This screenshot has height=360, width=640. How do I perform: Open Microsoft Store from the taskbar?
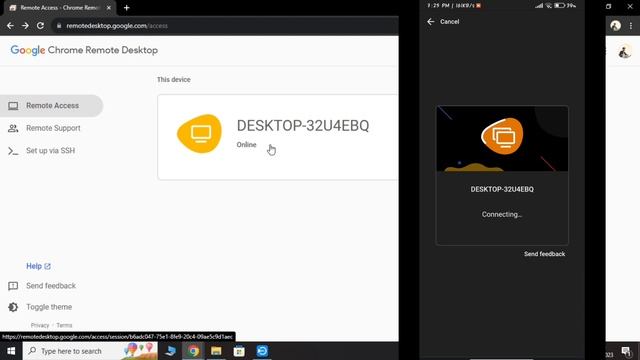239,351
